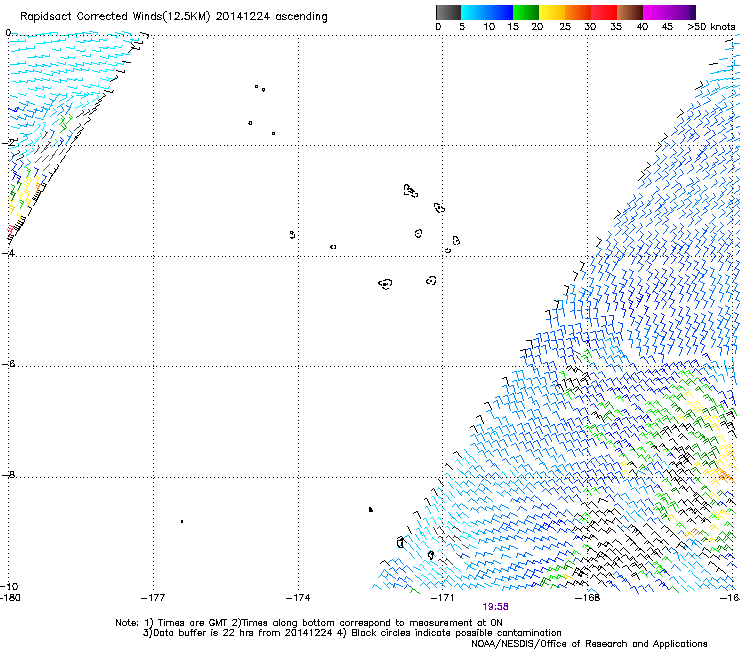Screen dimensions: 740x650
Task: Click the orange 25-30 knots legend swatch
Action: pyautogui.click(x=578, y=12)
